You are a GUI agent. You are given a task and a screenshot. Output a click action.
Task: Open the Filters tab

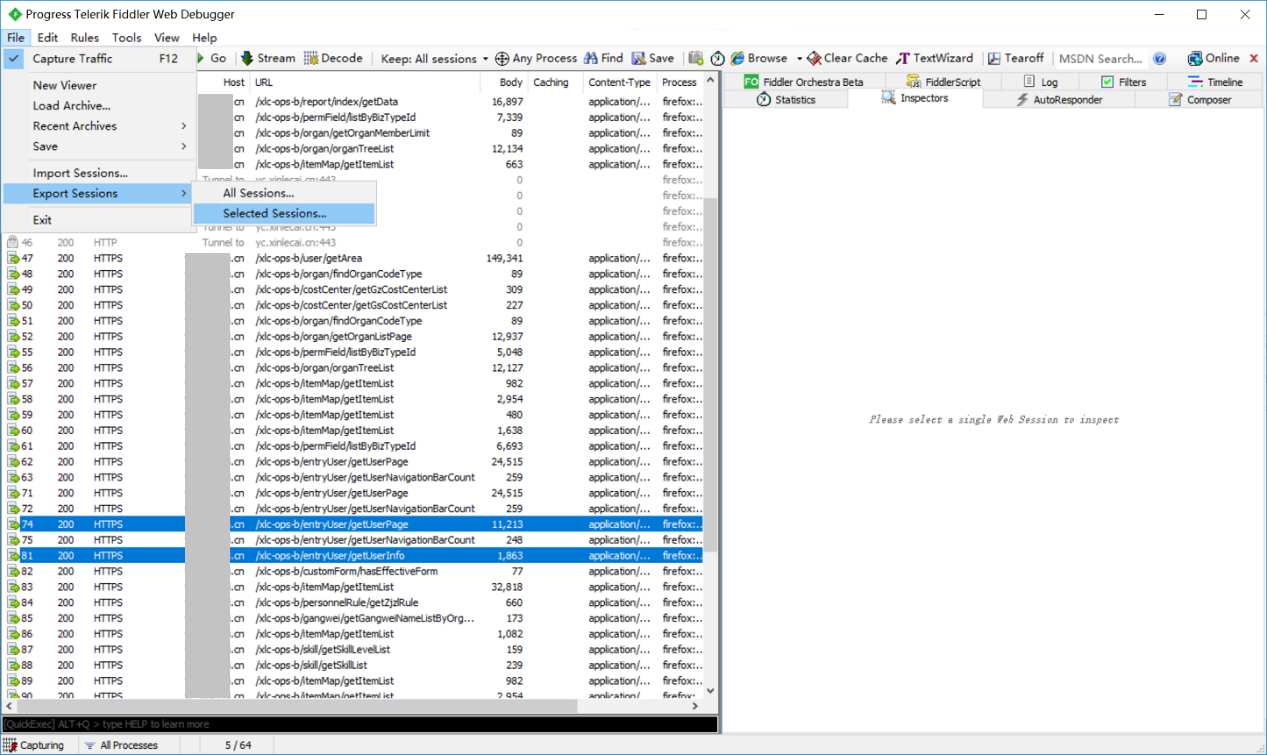pos(1123,82)
